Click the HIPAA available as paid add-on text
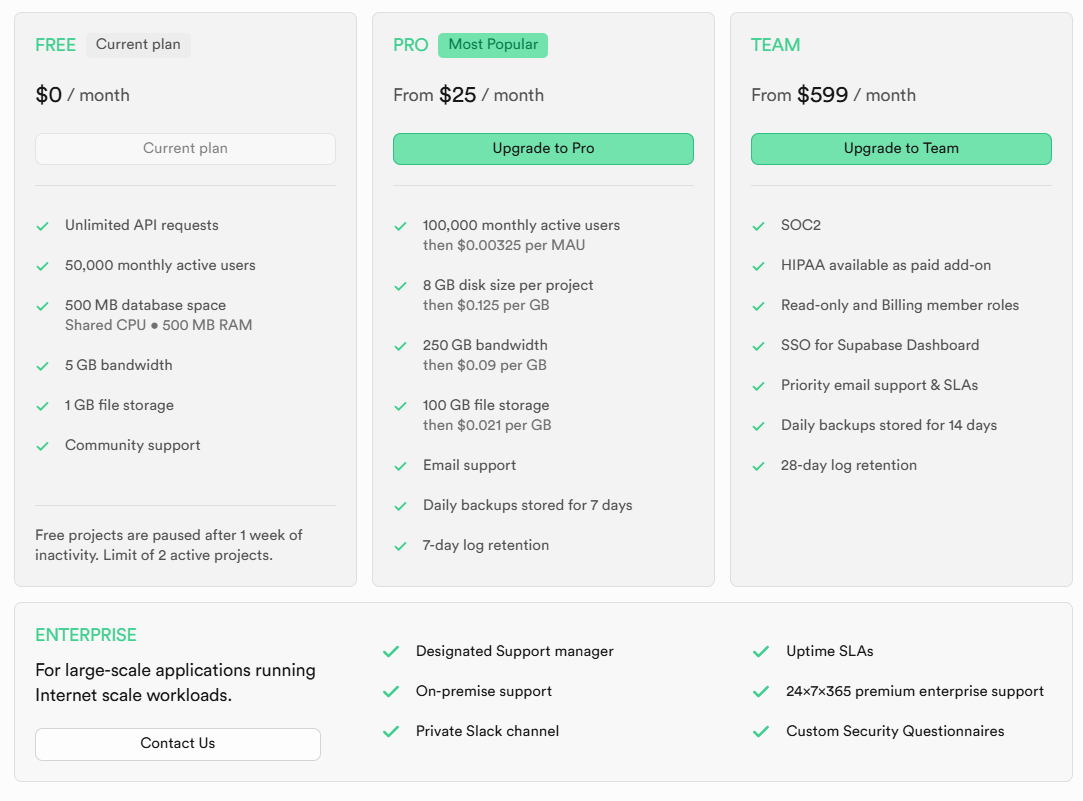 tap(886, 266)
